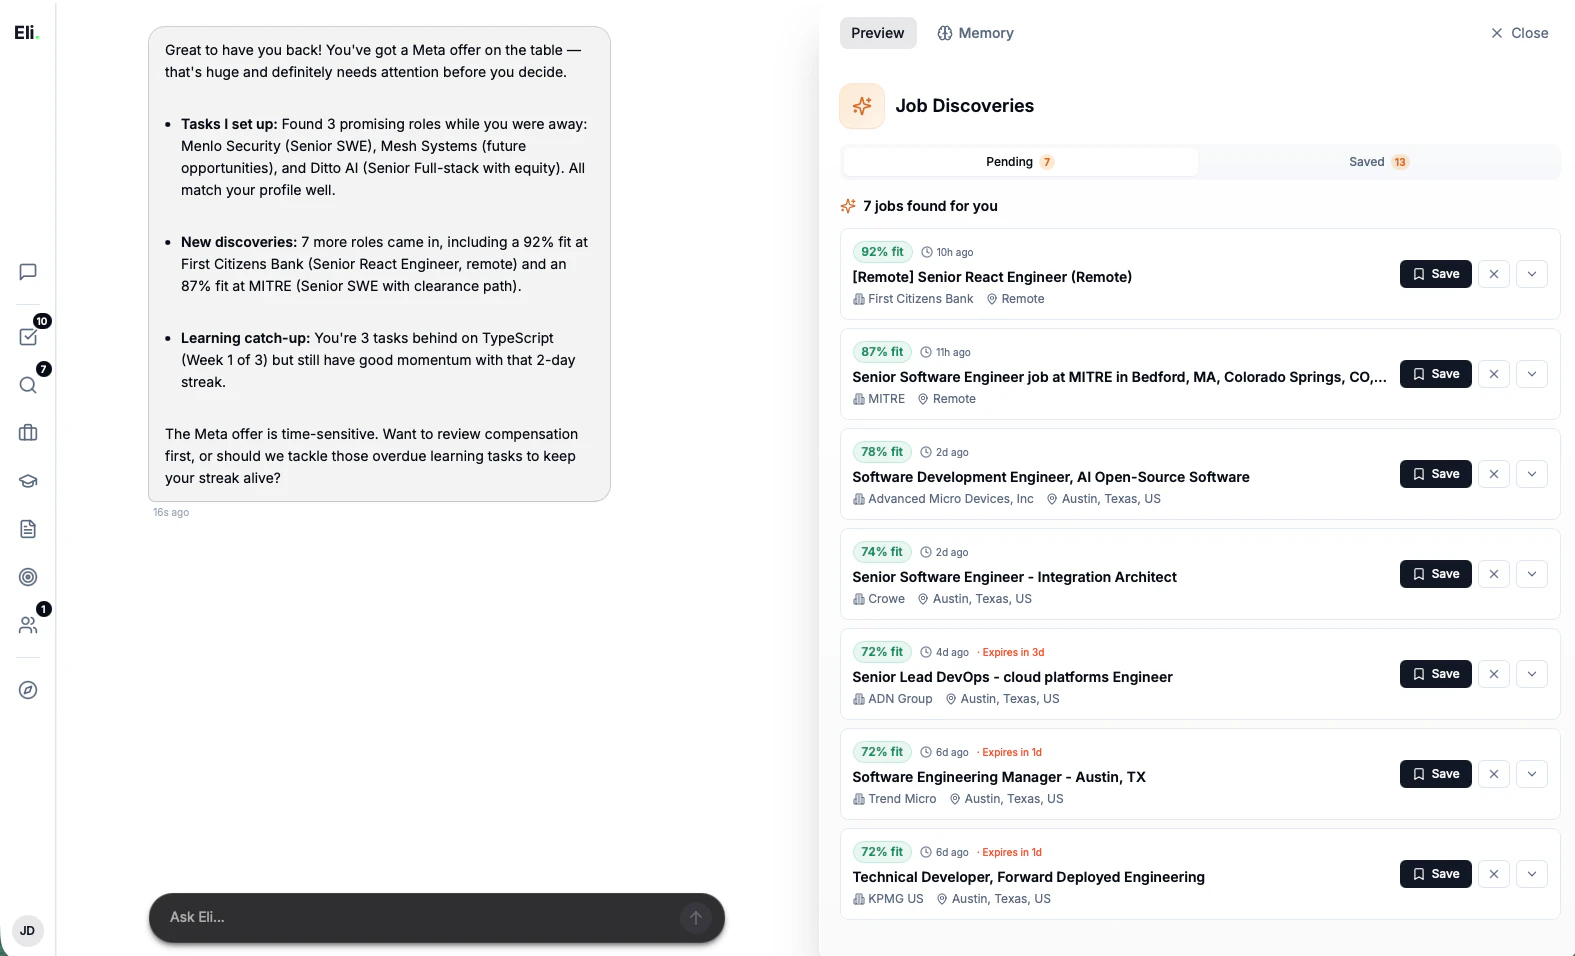Switch to the Memory tab
1575x956 pixels.
(975, 33)
